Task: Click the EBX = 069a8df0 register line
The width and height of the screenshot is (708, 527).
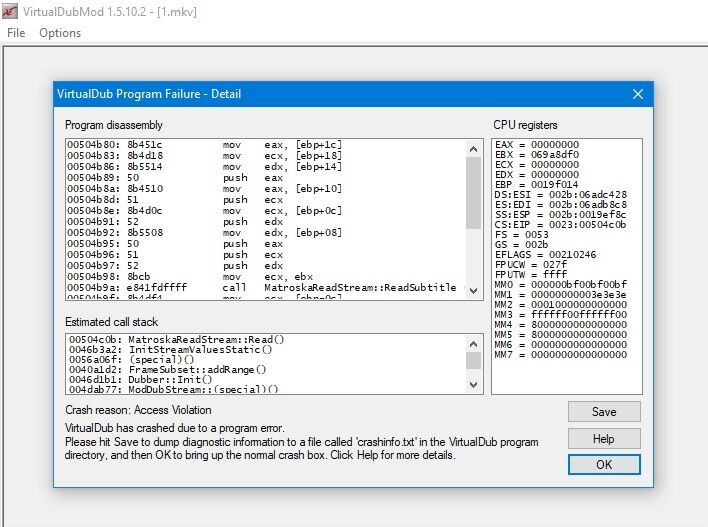Action: [537, 154]
